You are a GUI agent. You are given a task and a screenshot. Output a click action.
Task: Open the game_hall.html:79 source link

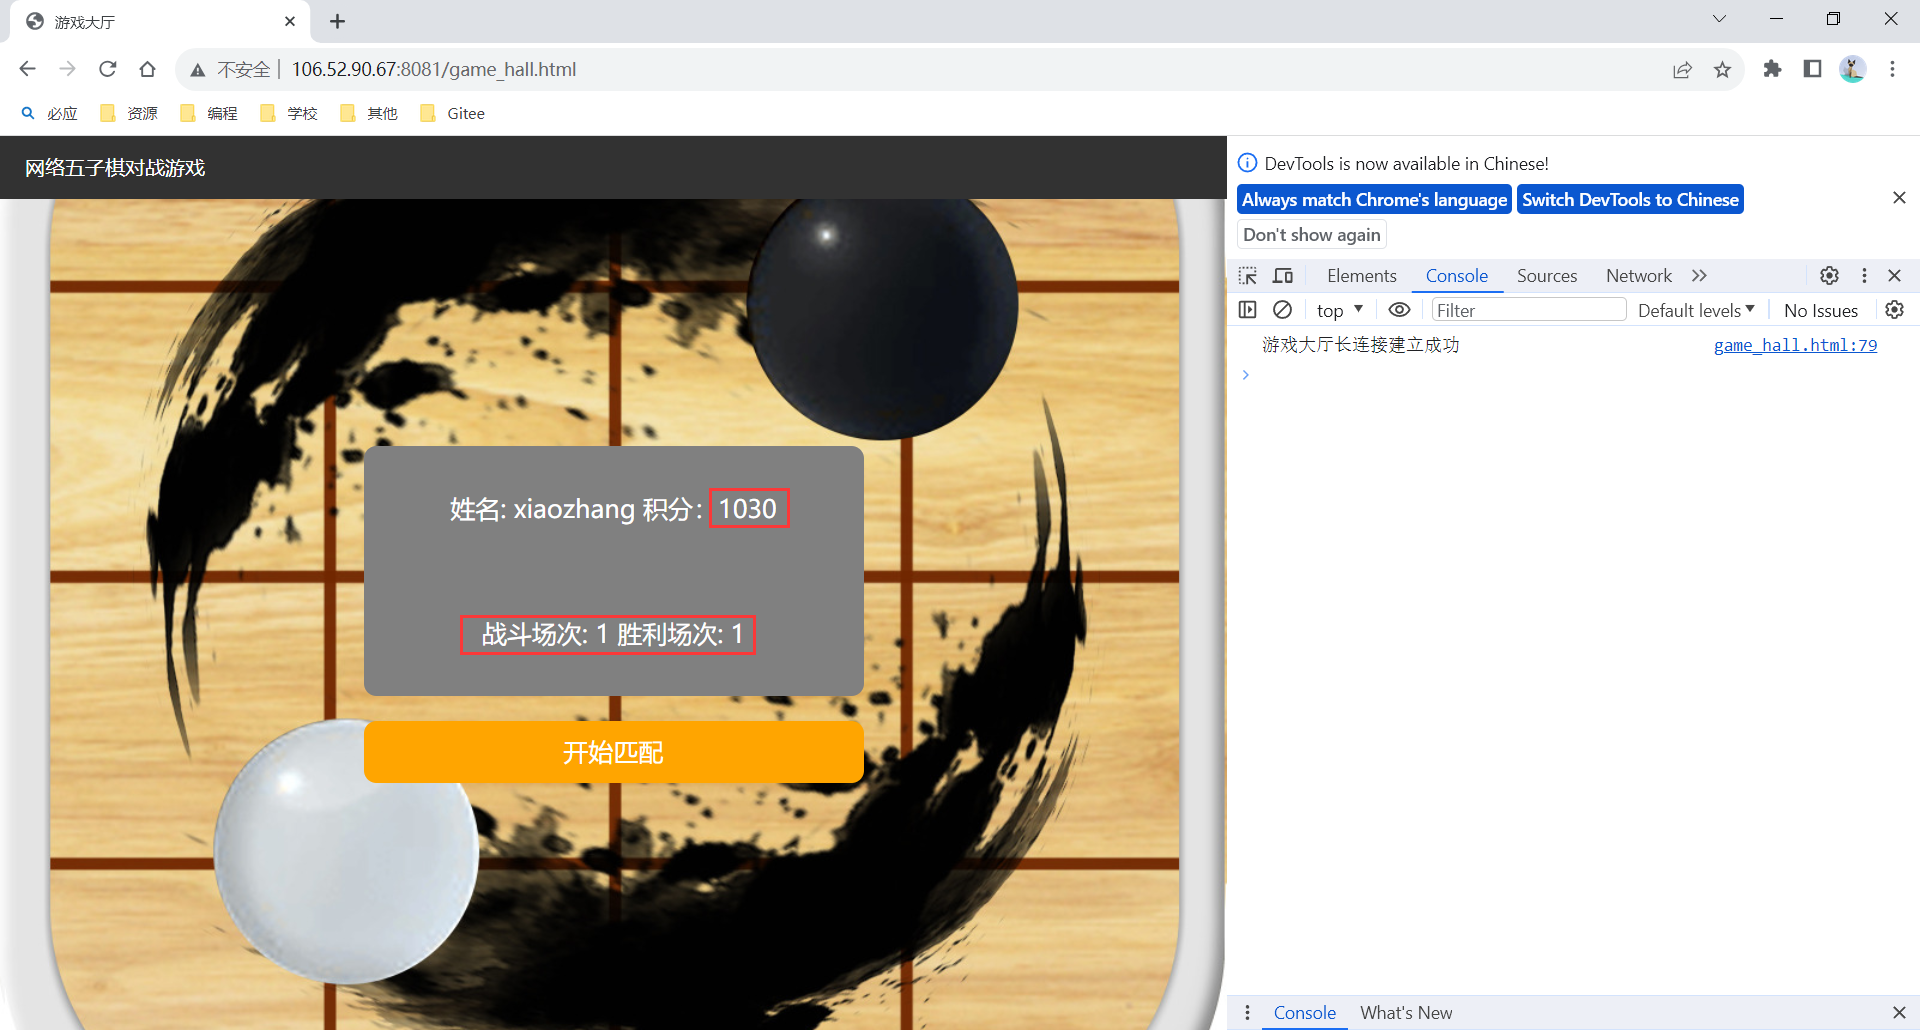coord(1795,345)
